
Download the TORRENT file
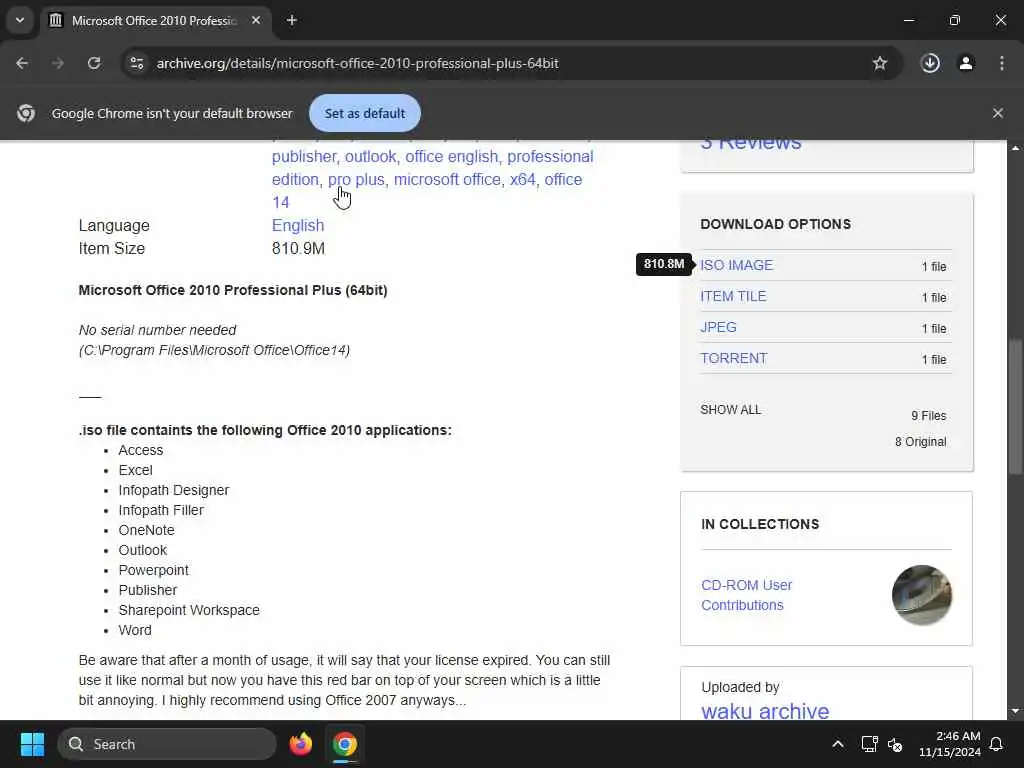coord(734,359)
